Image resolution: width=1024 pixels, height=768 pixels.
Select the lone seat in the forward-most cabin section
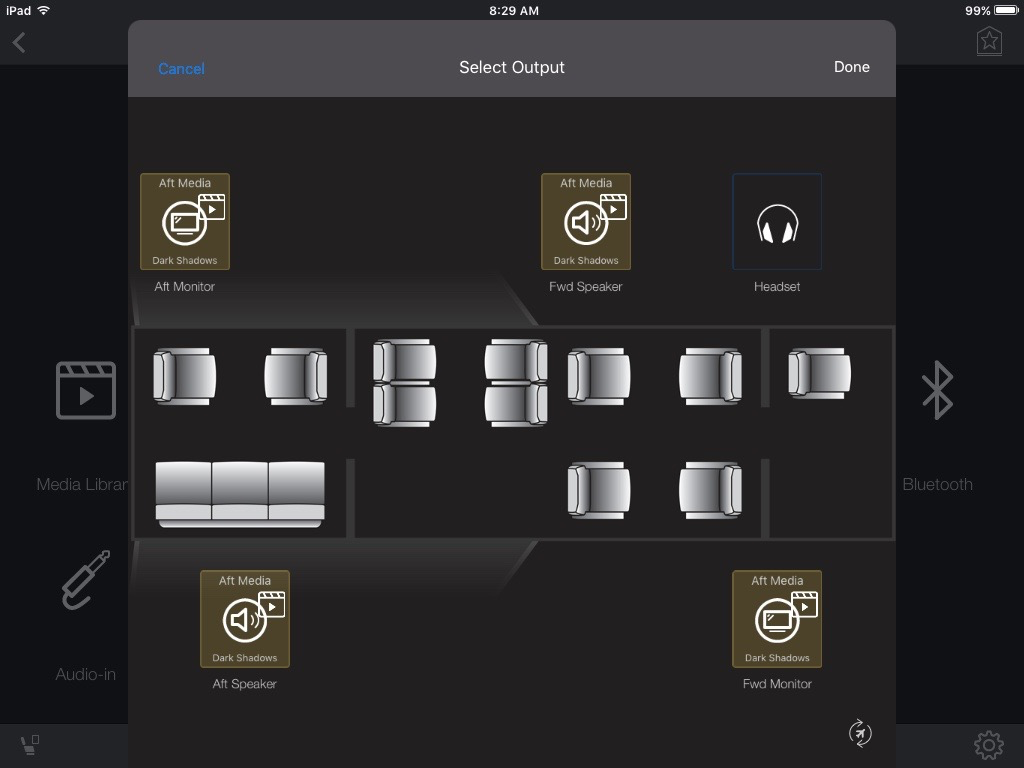[820, 374]
